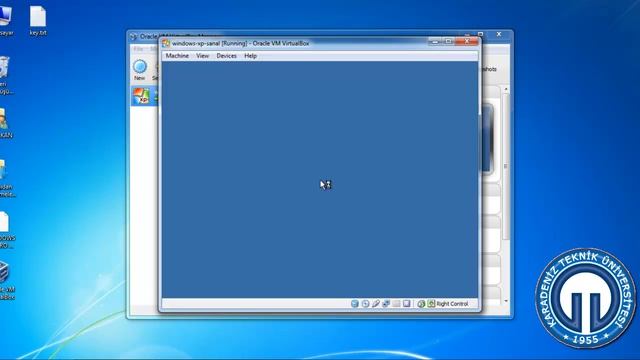
Task: Click host key keyboard-capture icon in status bar
Action: (431, 304)
